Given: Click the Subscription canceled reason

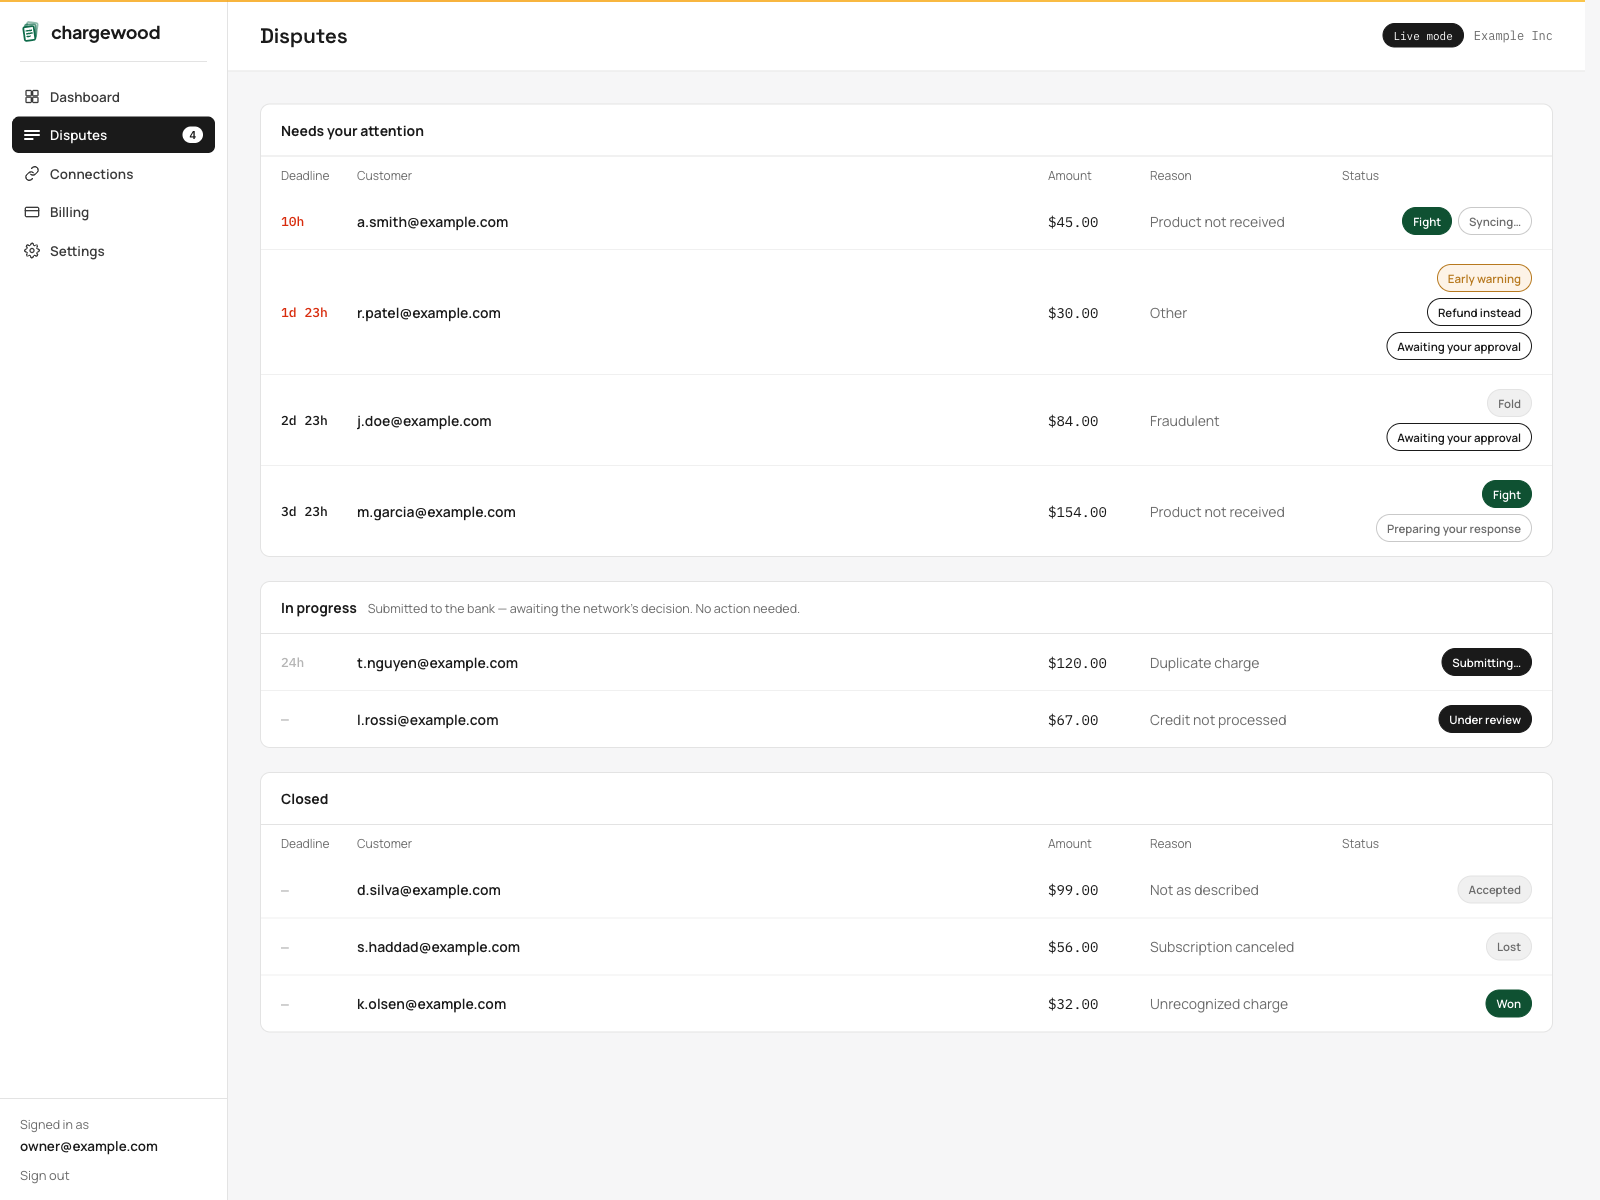Looking at the screenshot, I should coord(1222,947).
